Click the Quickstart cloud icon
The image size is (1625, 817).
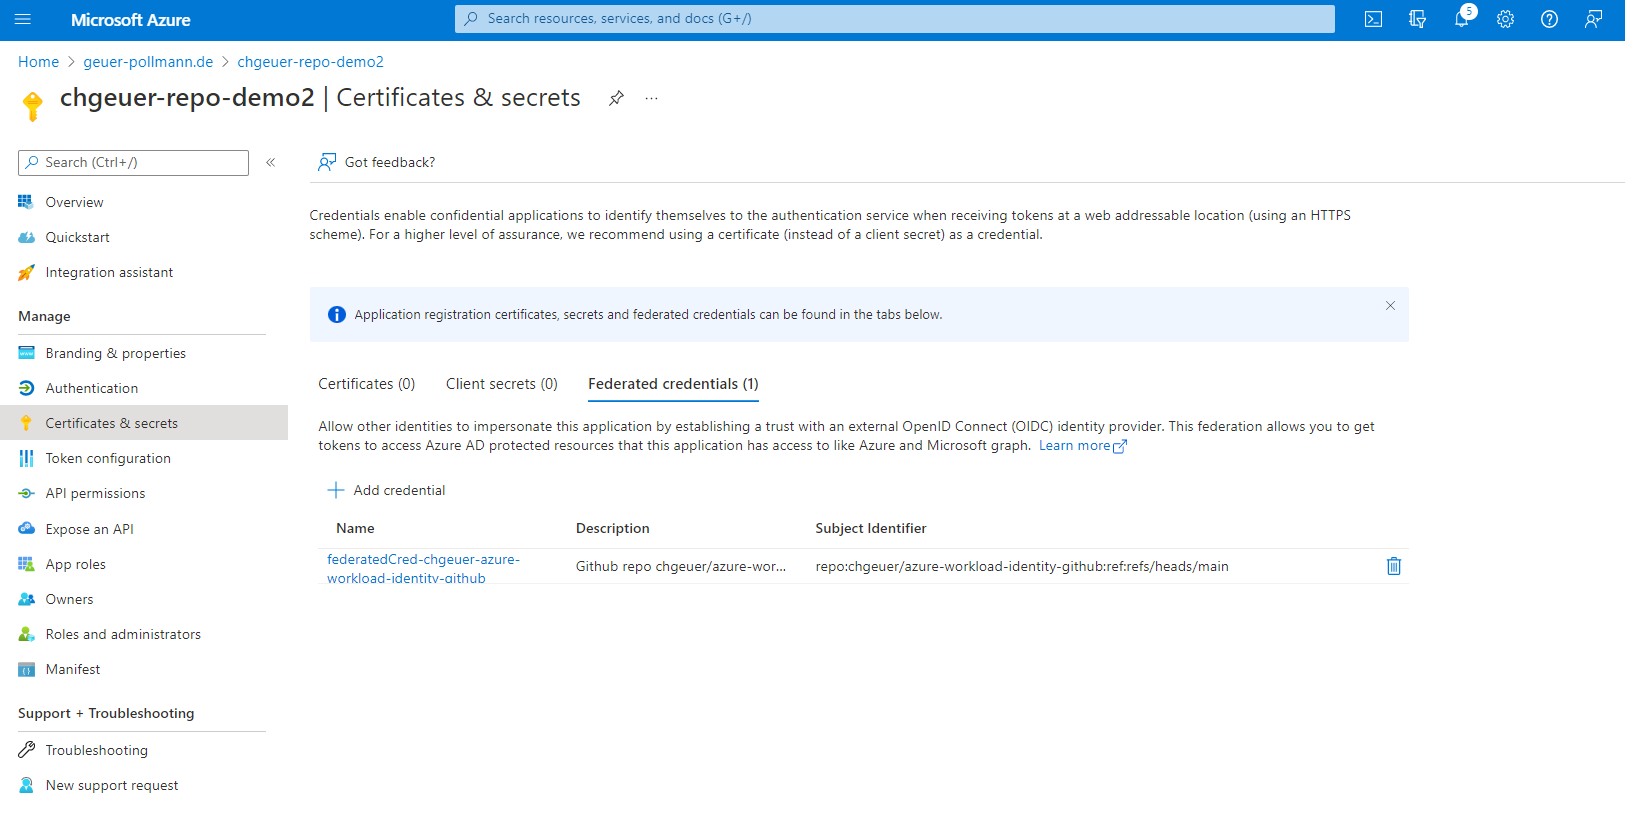click(26, 237)
